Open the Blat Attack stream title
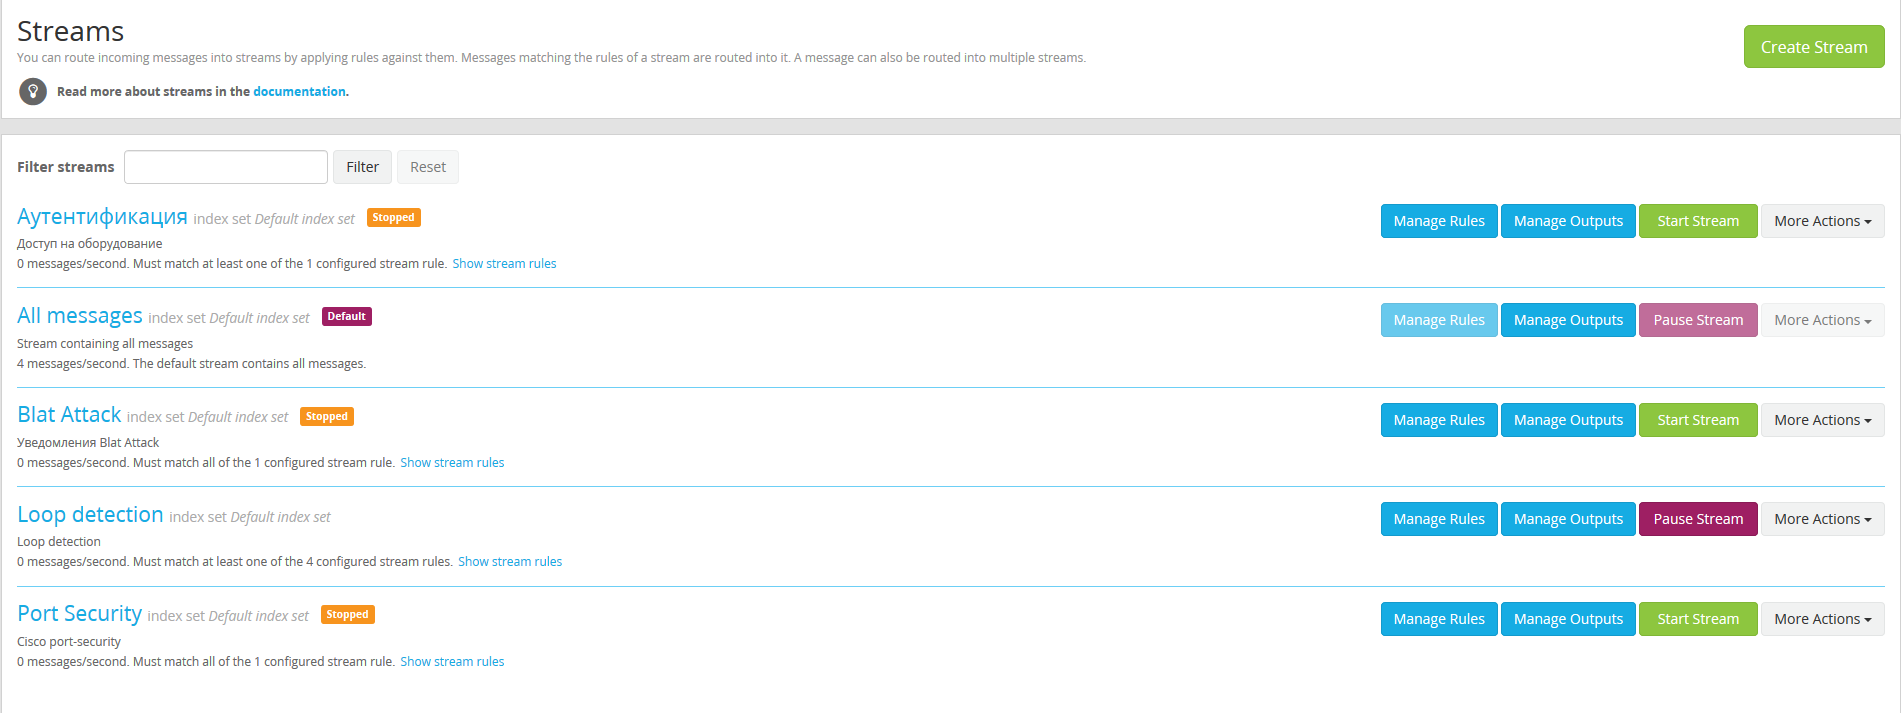 tap(69, 415)
